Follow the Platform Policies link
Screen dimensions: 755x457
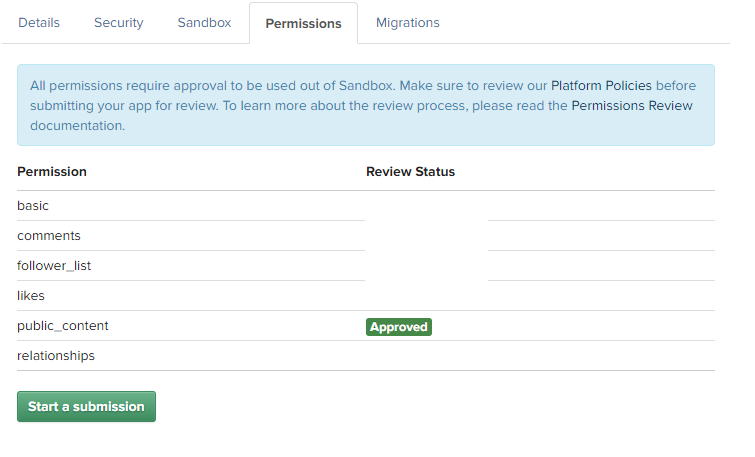click(601, 86)
